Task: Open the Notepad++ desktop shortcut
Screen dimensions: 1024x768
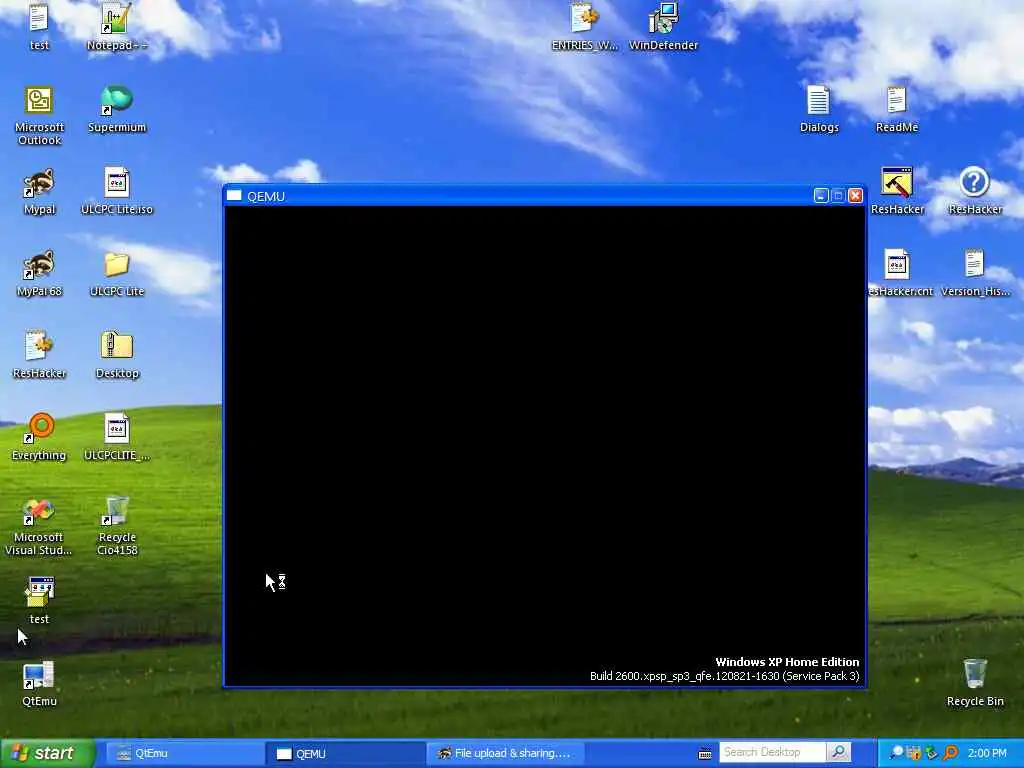Action: (117, 26)
